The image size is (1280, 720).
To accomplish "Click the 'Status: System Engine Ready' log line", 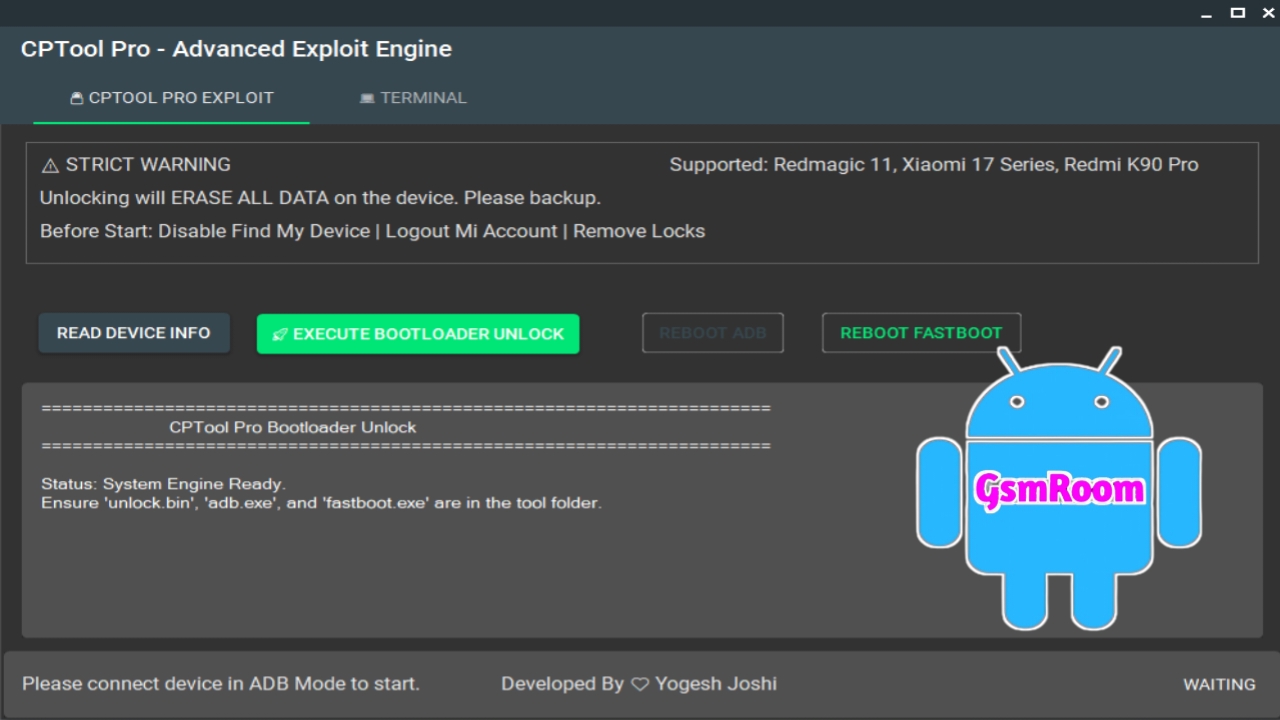I will pyautogui.click(x=163, y=484).
